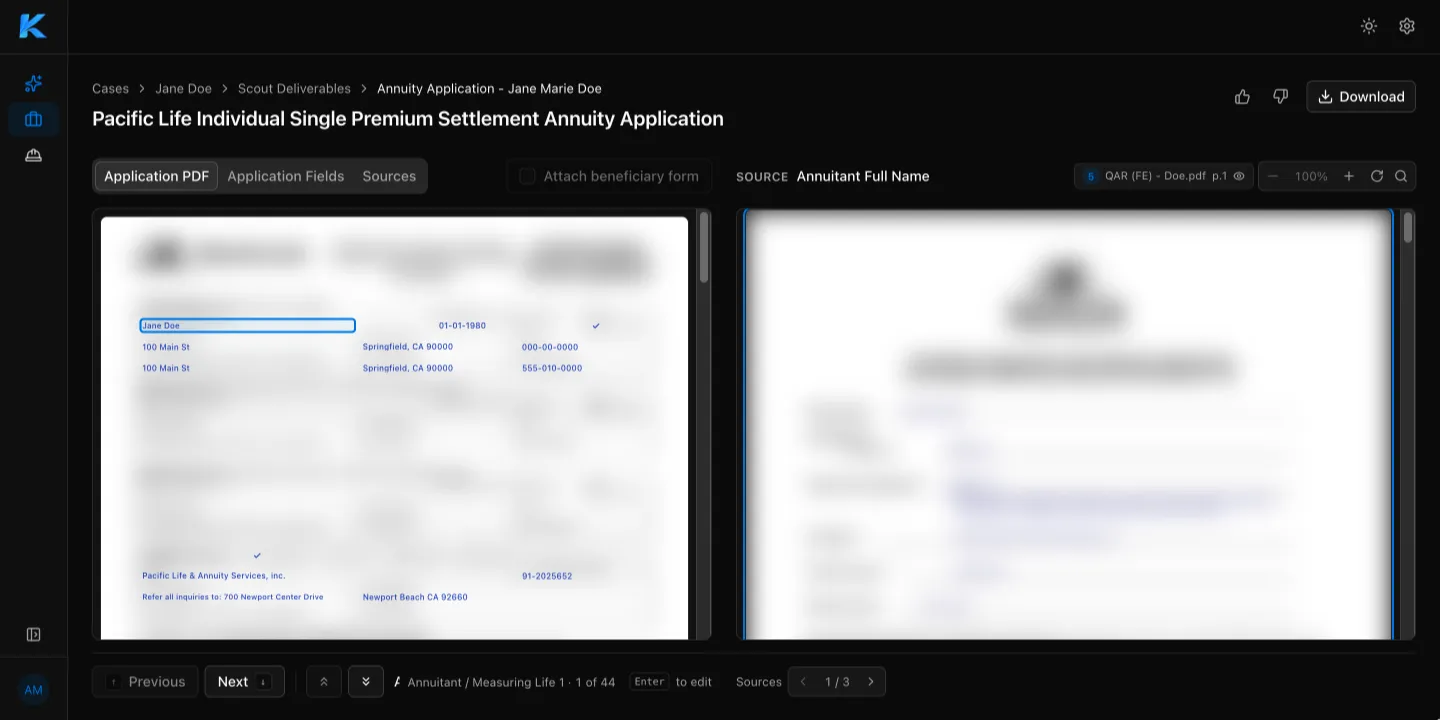Navigate to Jane Doe breadcrumb

[x=184, y=89]
